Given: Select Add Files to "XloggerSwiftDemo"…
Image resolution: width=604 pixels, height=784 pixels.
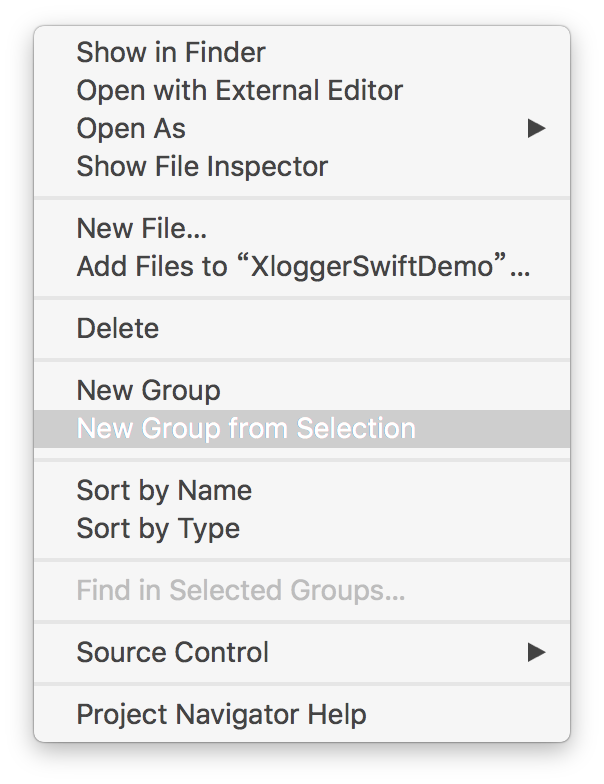Looking at the screenshot, I should coord(304,267).
